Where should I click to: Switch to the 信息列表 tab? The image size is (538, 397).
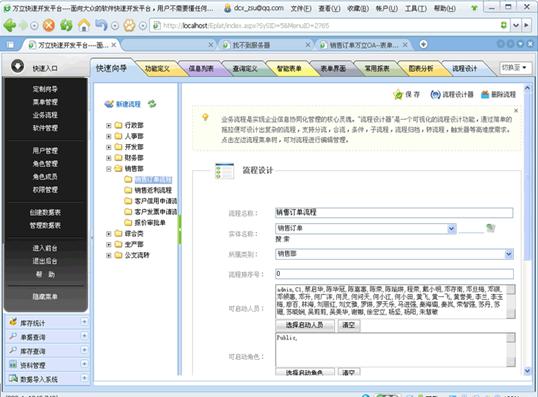click(x=201, y=68)
